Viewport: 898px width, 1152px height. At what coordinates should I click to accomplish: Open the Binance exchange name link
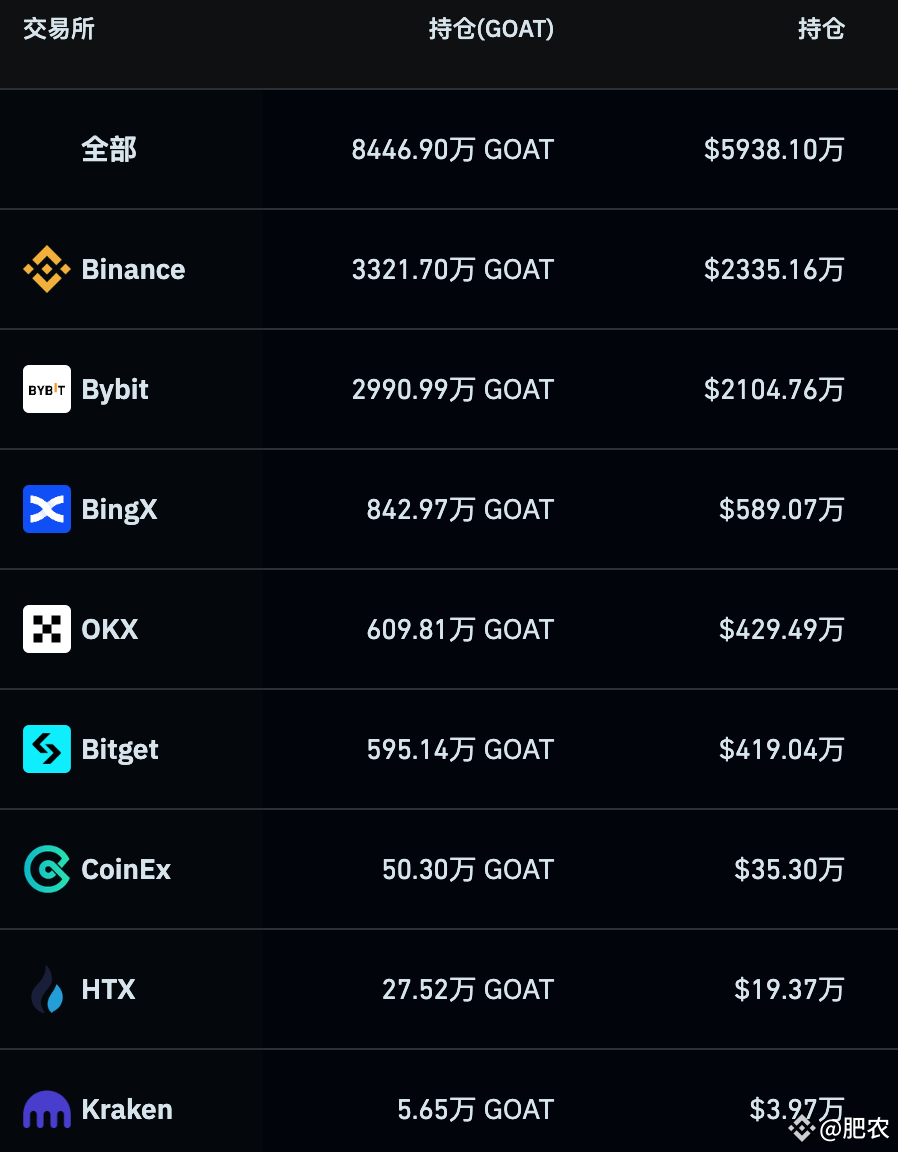pyautogui.click(x=133, y=269)
